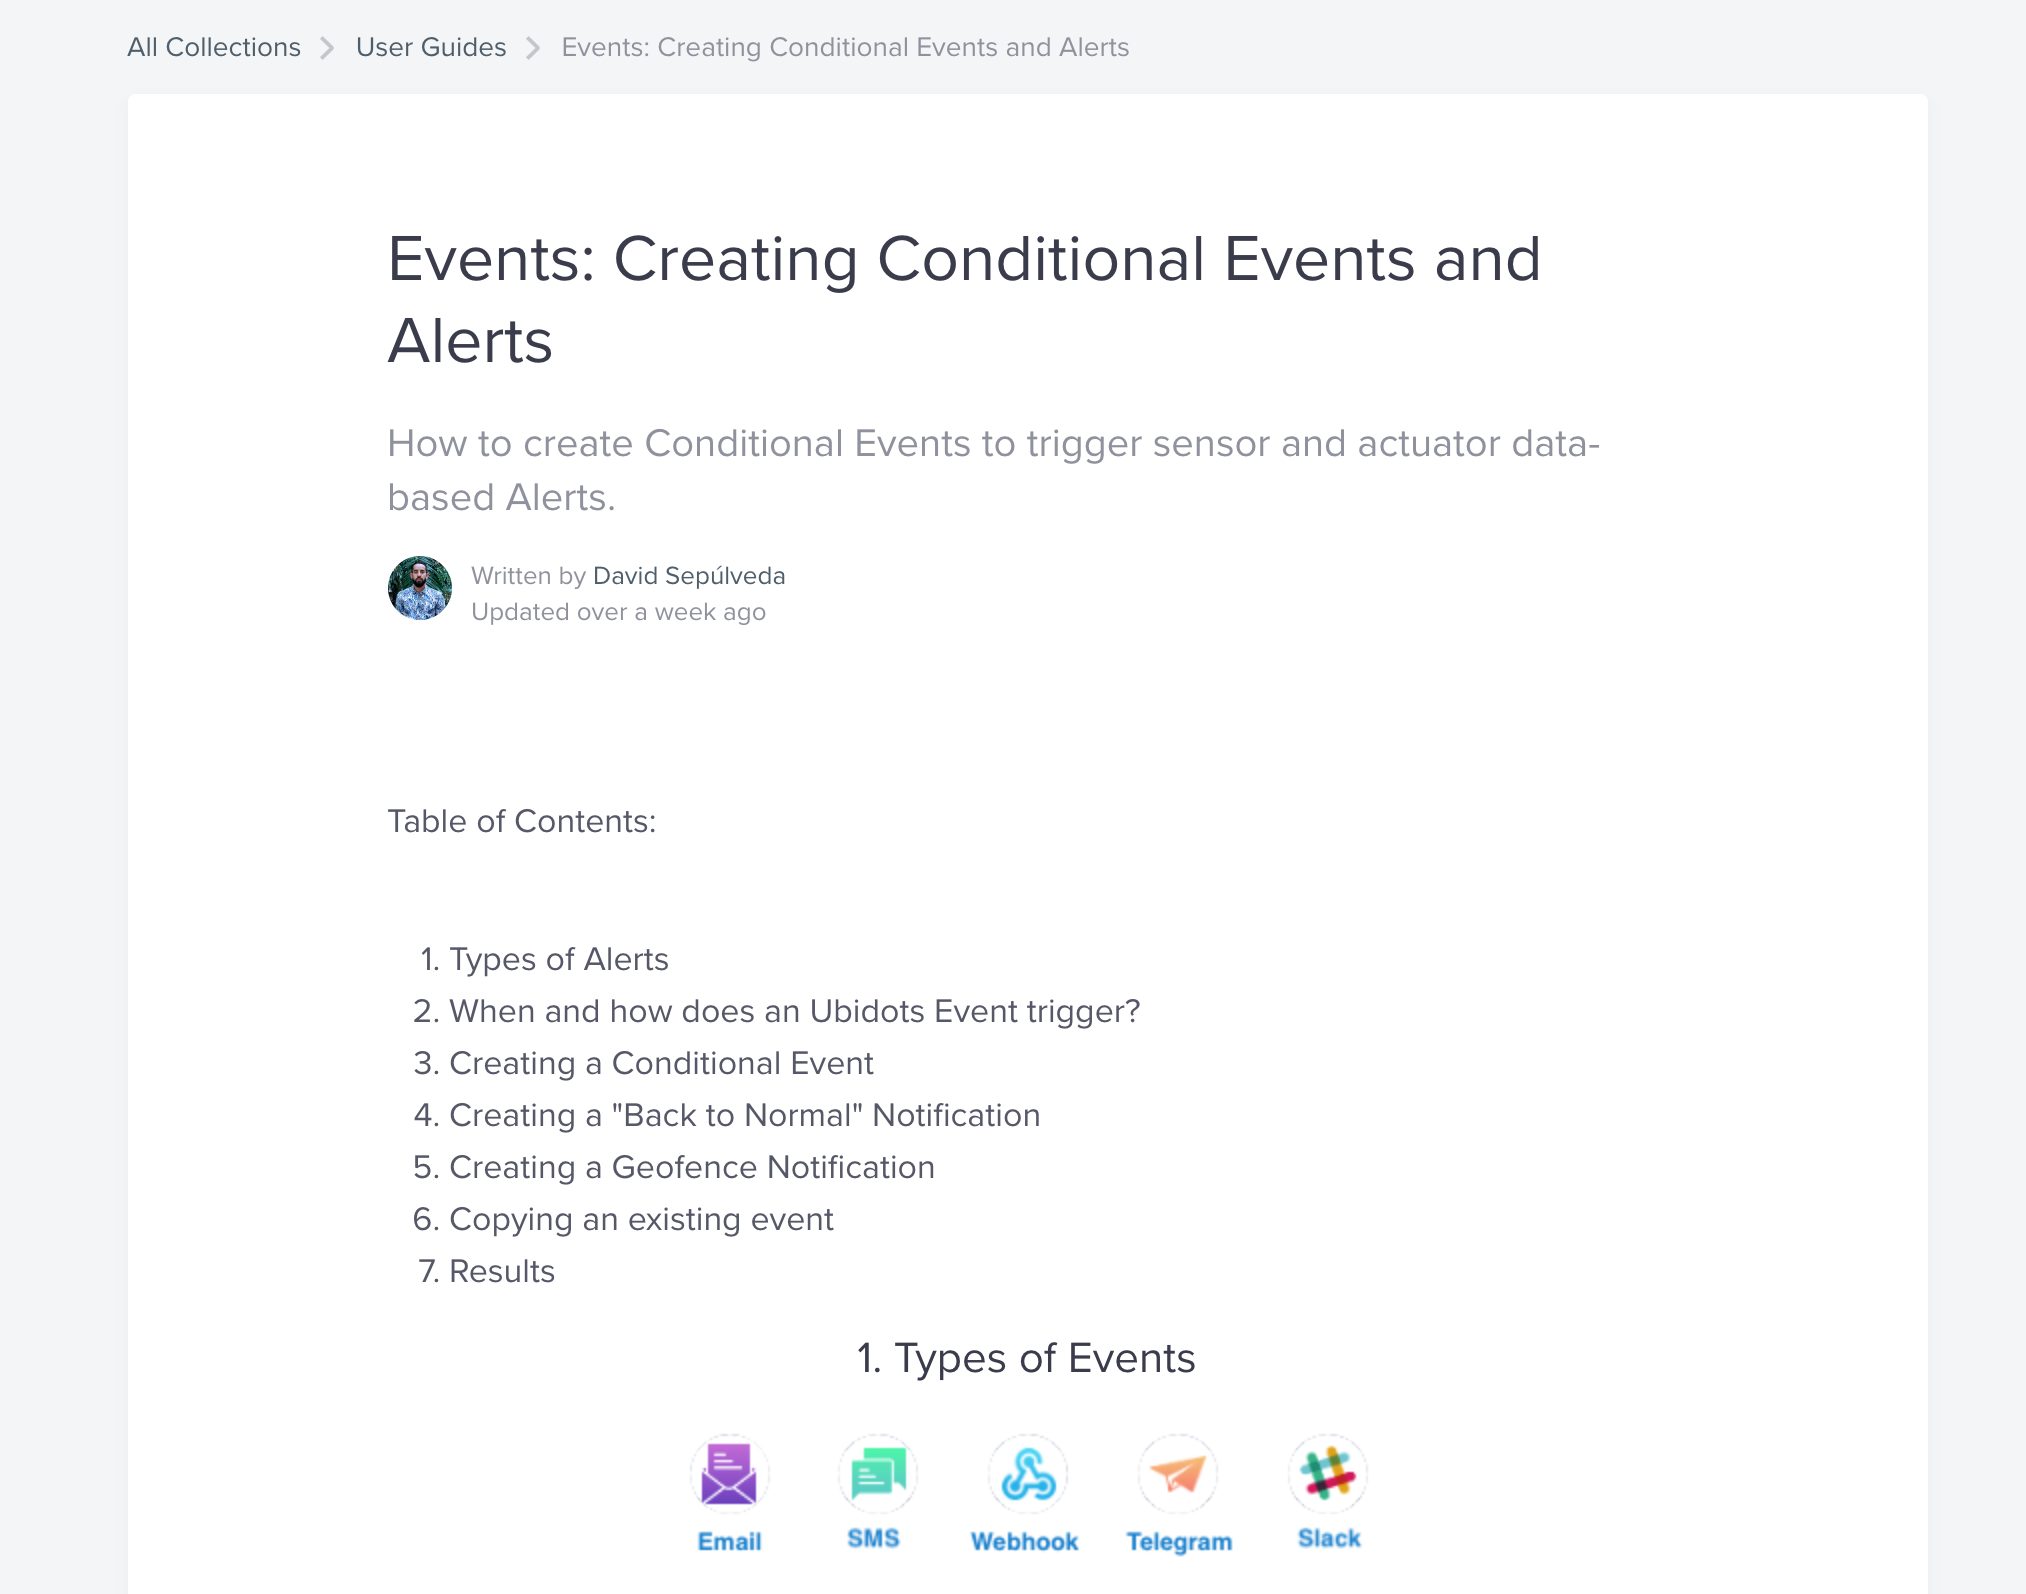The width and height of the screenshot is (2026, 1594).
Task: Click chevron after User Guides
Action: (536, 47)
